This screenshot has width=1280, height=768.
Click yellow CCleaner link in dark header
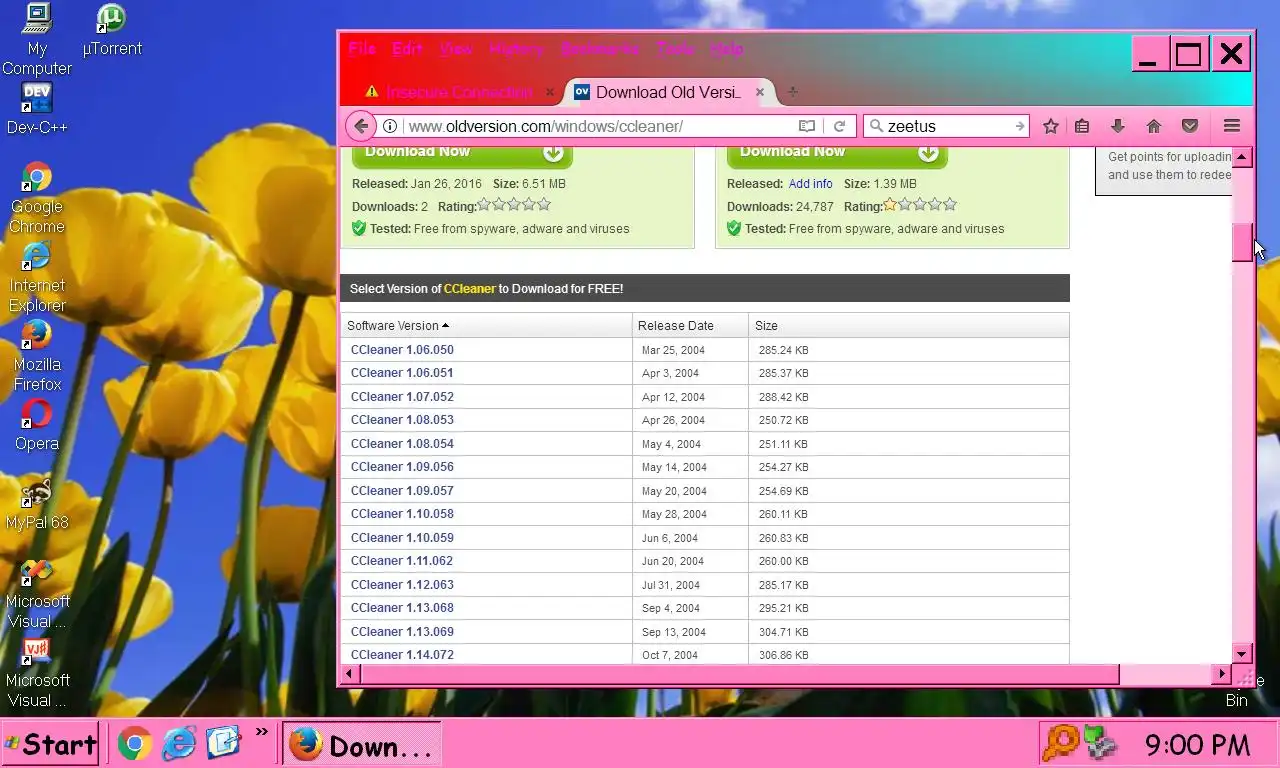[x=470, y=289]
